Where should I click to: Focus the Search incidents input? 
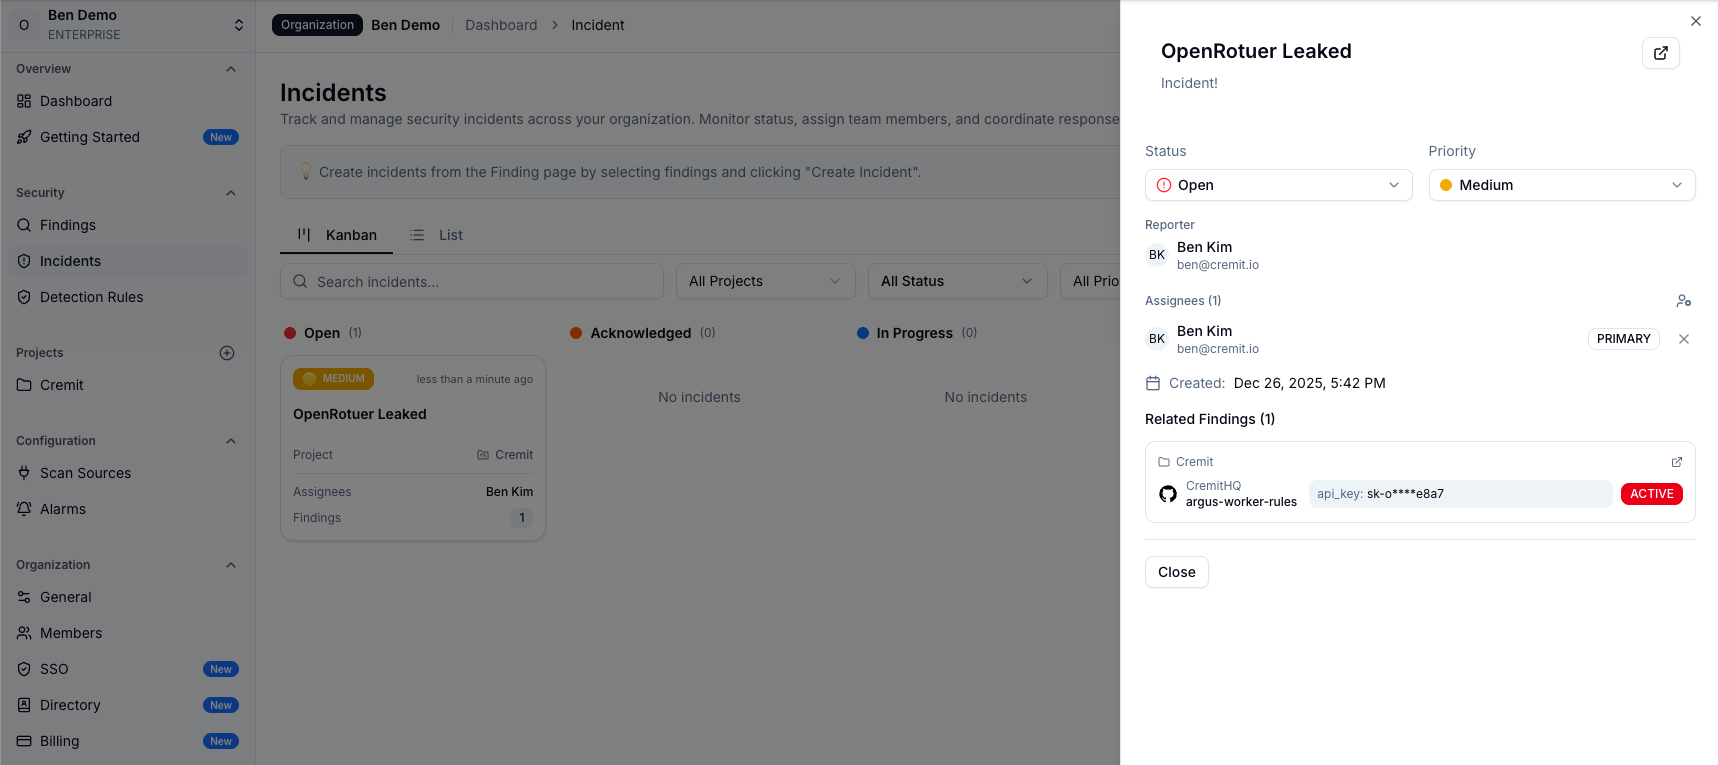click(x=472, y=281)
